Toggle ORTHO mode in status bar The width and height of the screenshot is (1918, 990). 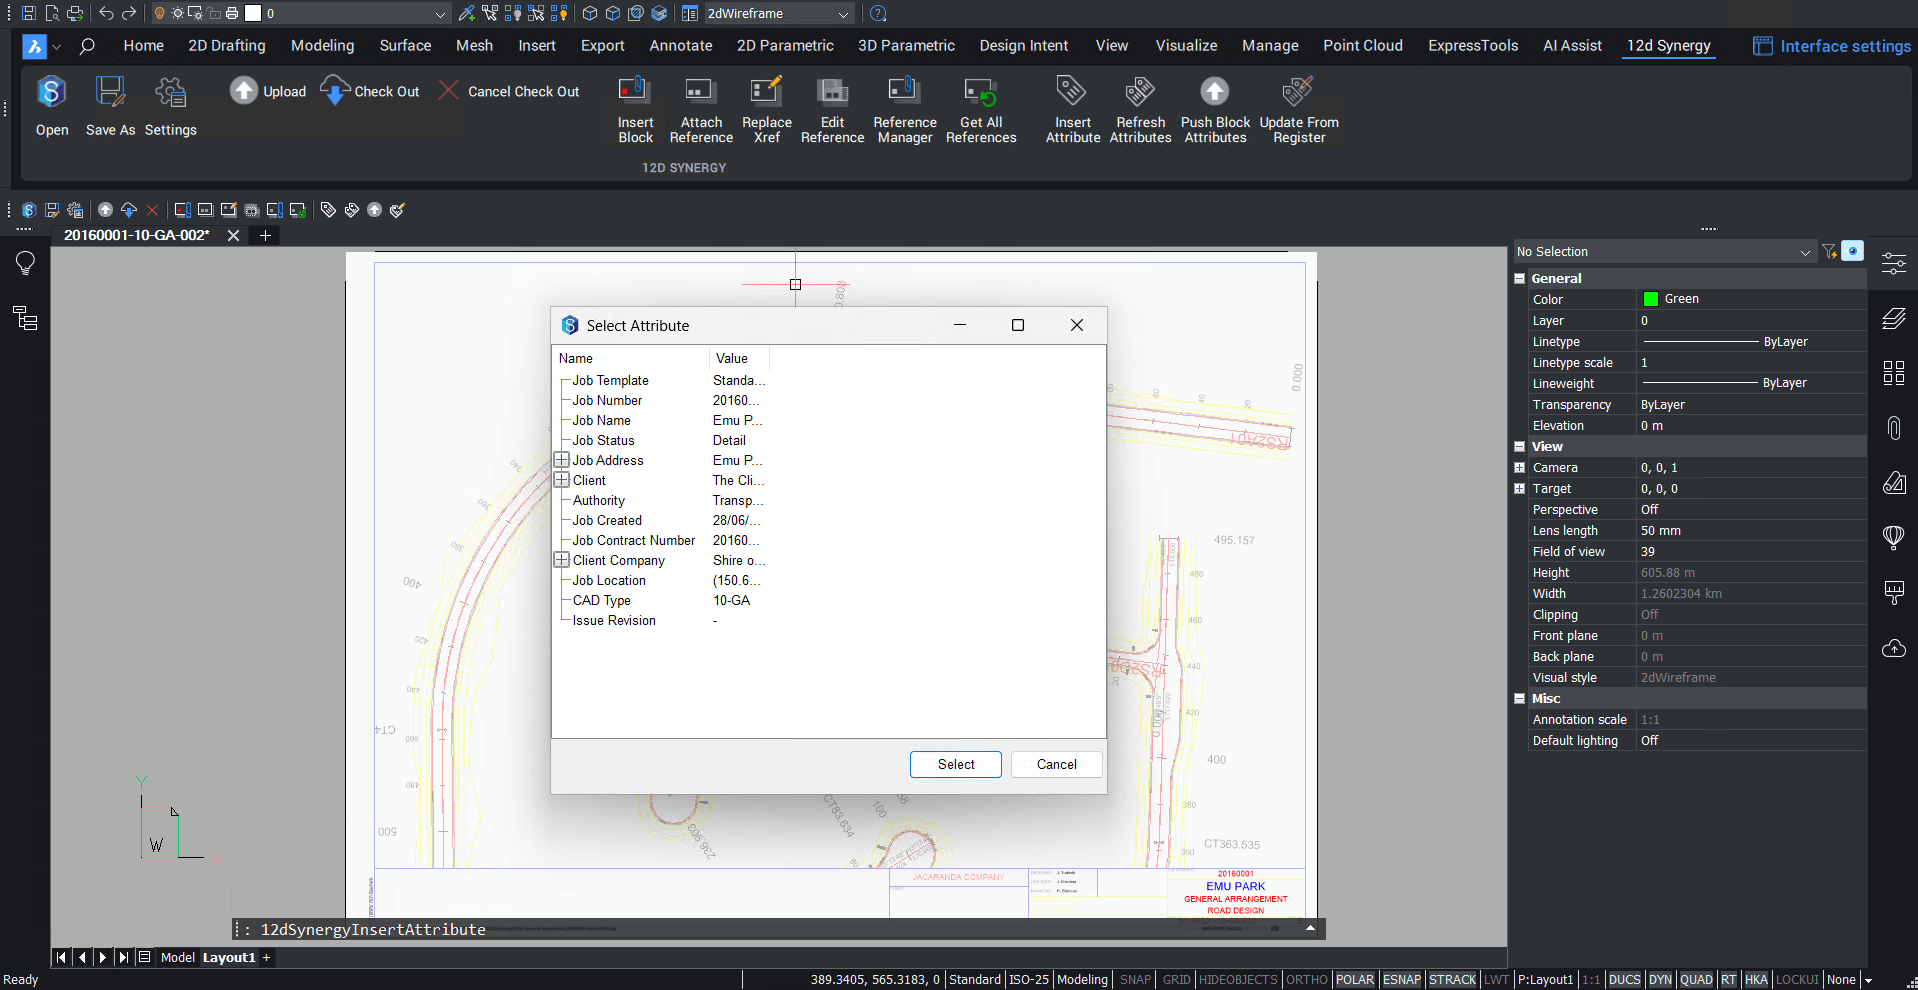pos(1307,980)
